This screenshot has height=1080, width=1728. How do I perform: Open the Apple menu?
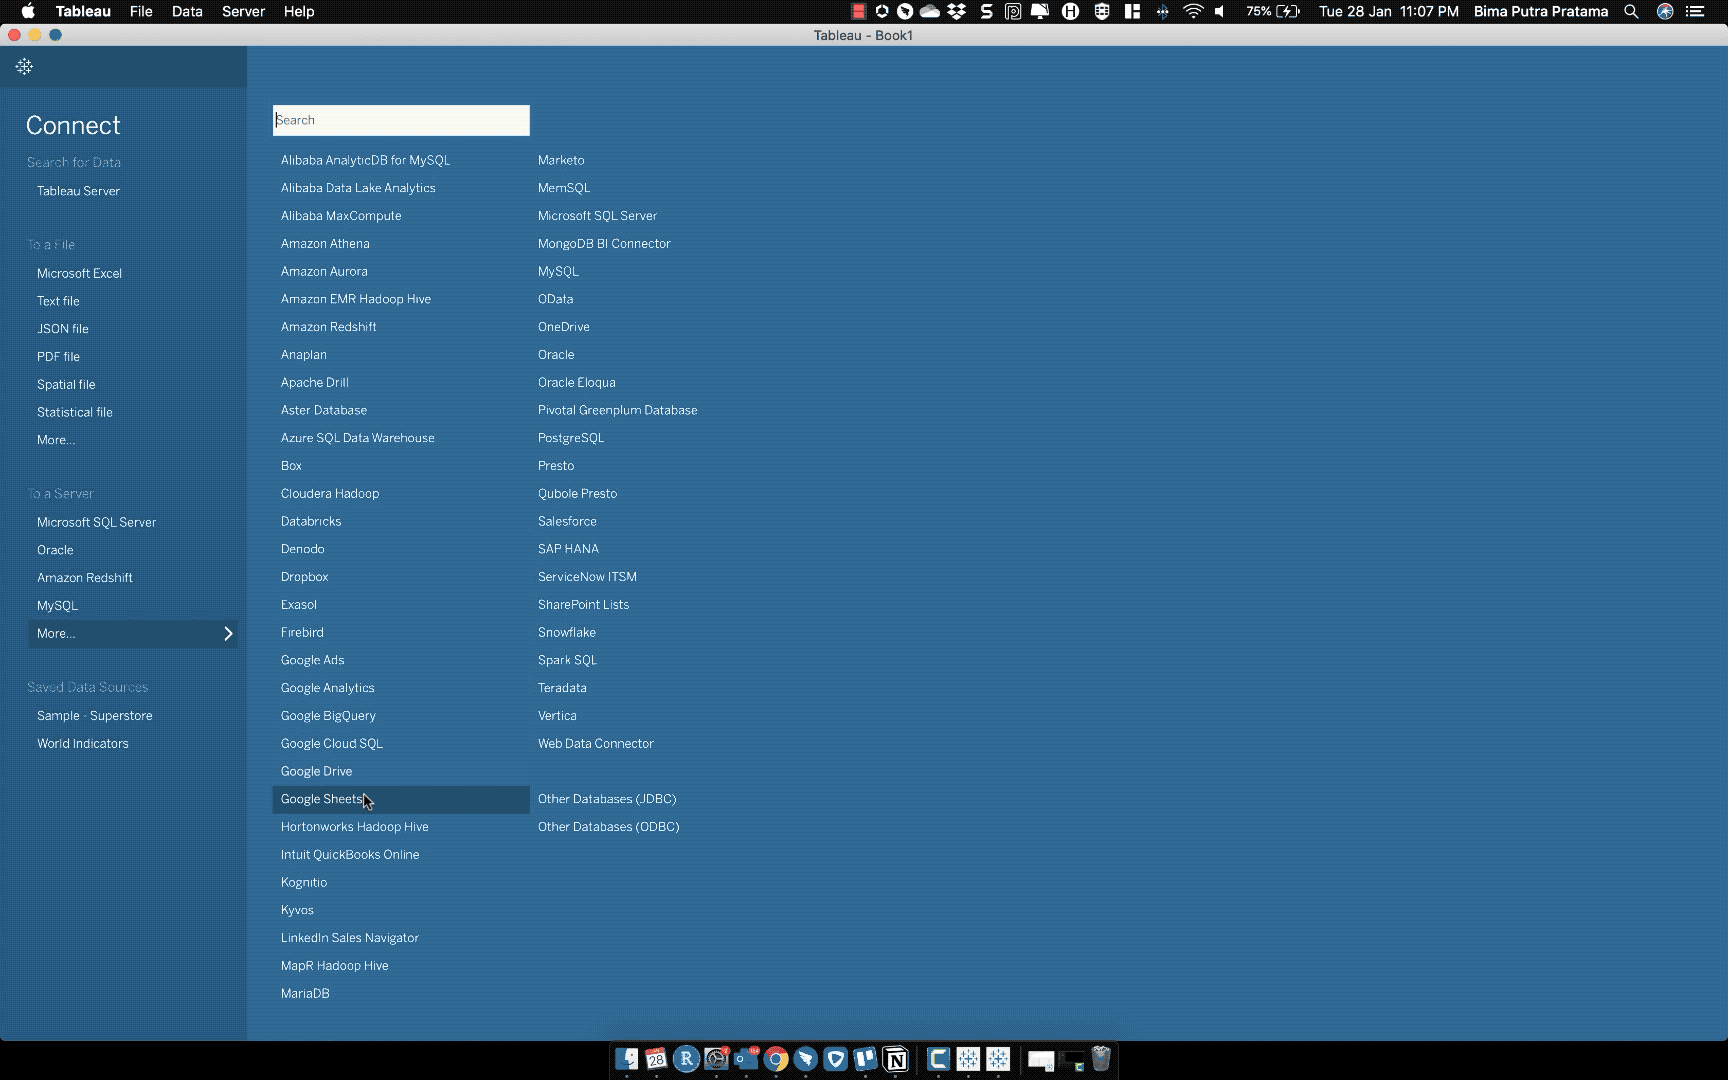point(28,12)
